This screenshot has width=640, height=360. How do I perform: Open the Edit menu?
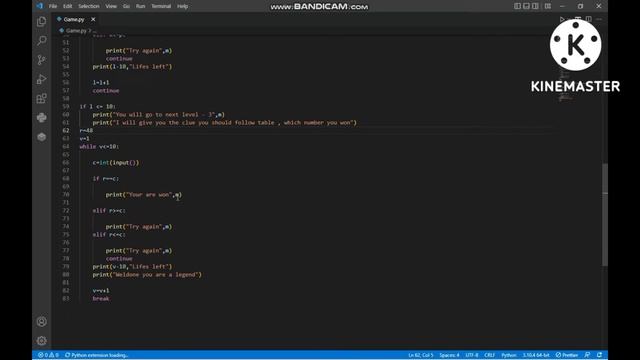click(x=67, y=6)
